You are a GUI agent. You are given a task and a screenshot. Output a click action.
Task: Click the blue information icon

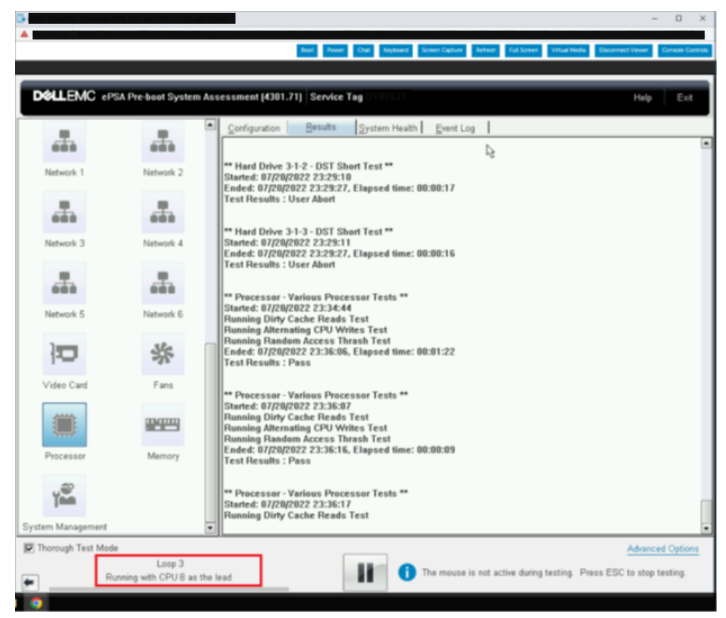[407, 573]
